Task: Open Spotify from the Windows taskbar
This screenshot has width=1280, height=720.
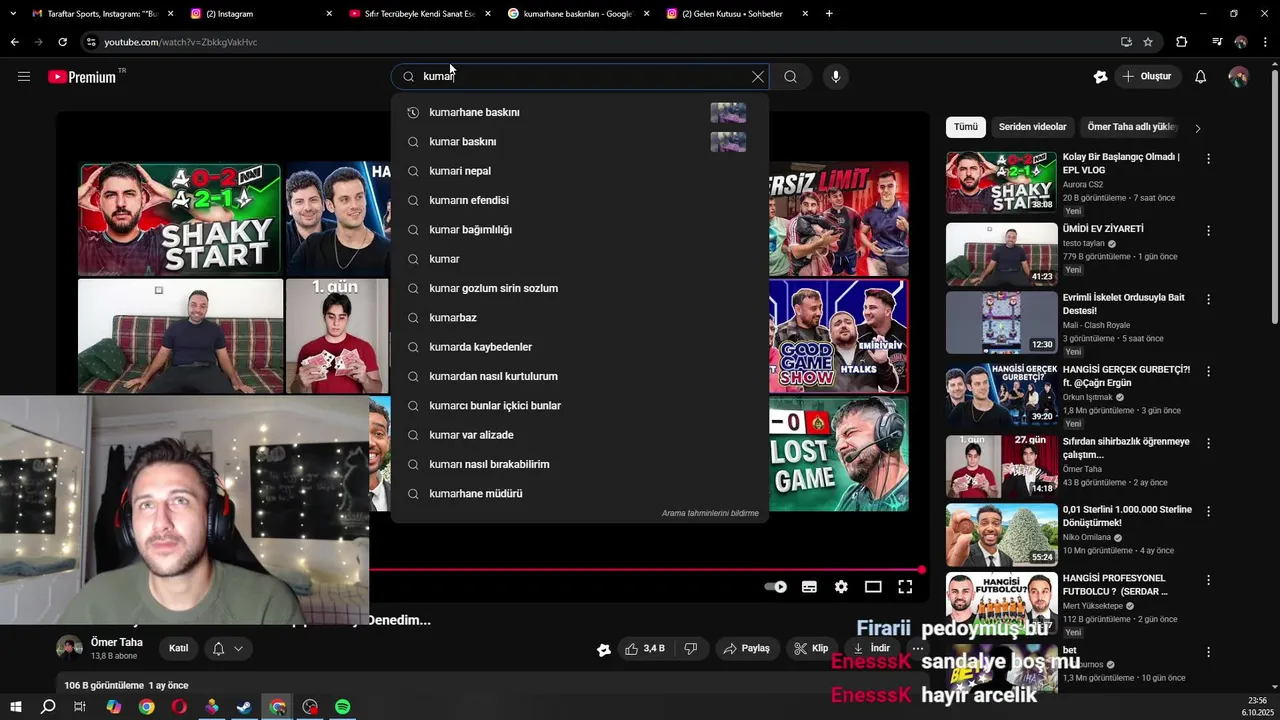Action: point(342,707)
